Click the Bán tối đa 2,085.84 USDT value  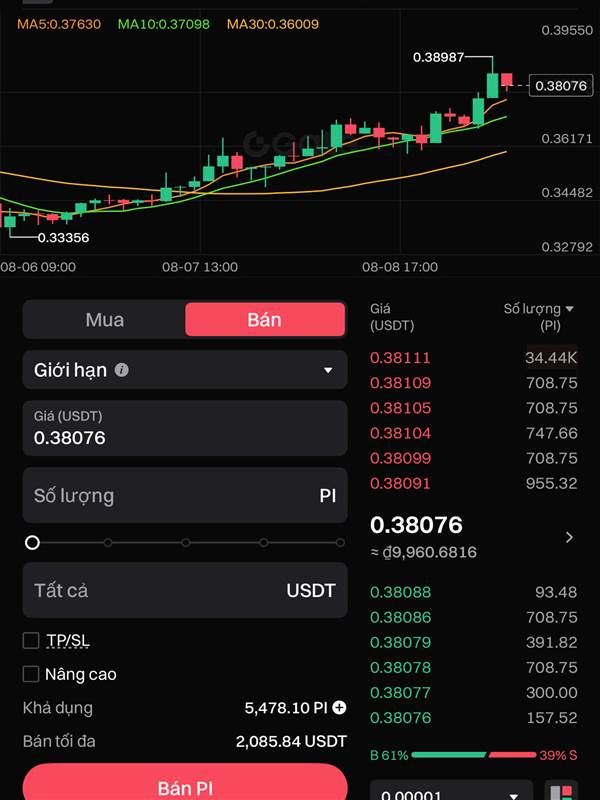pos(291,741)
